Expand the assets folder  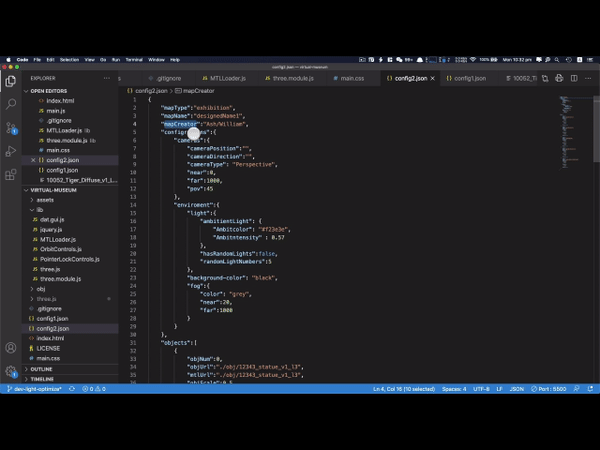coord(46,199)
